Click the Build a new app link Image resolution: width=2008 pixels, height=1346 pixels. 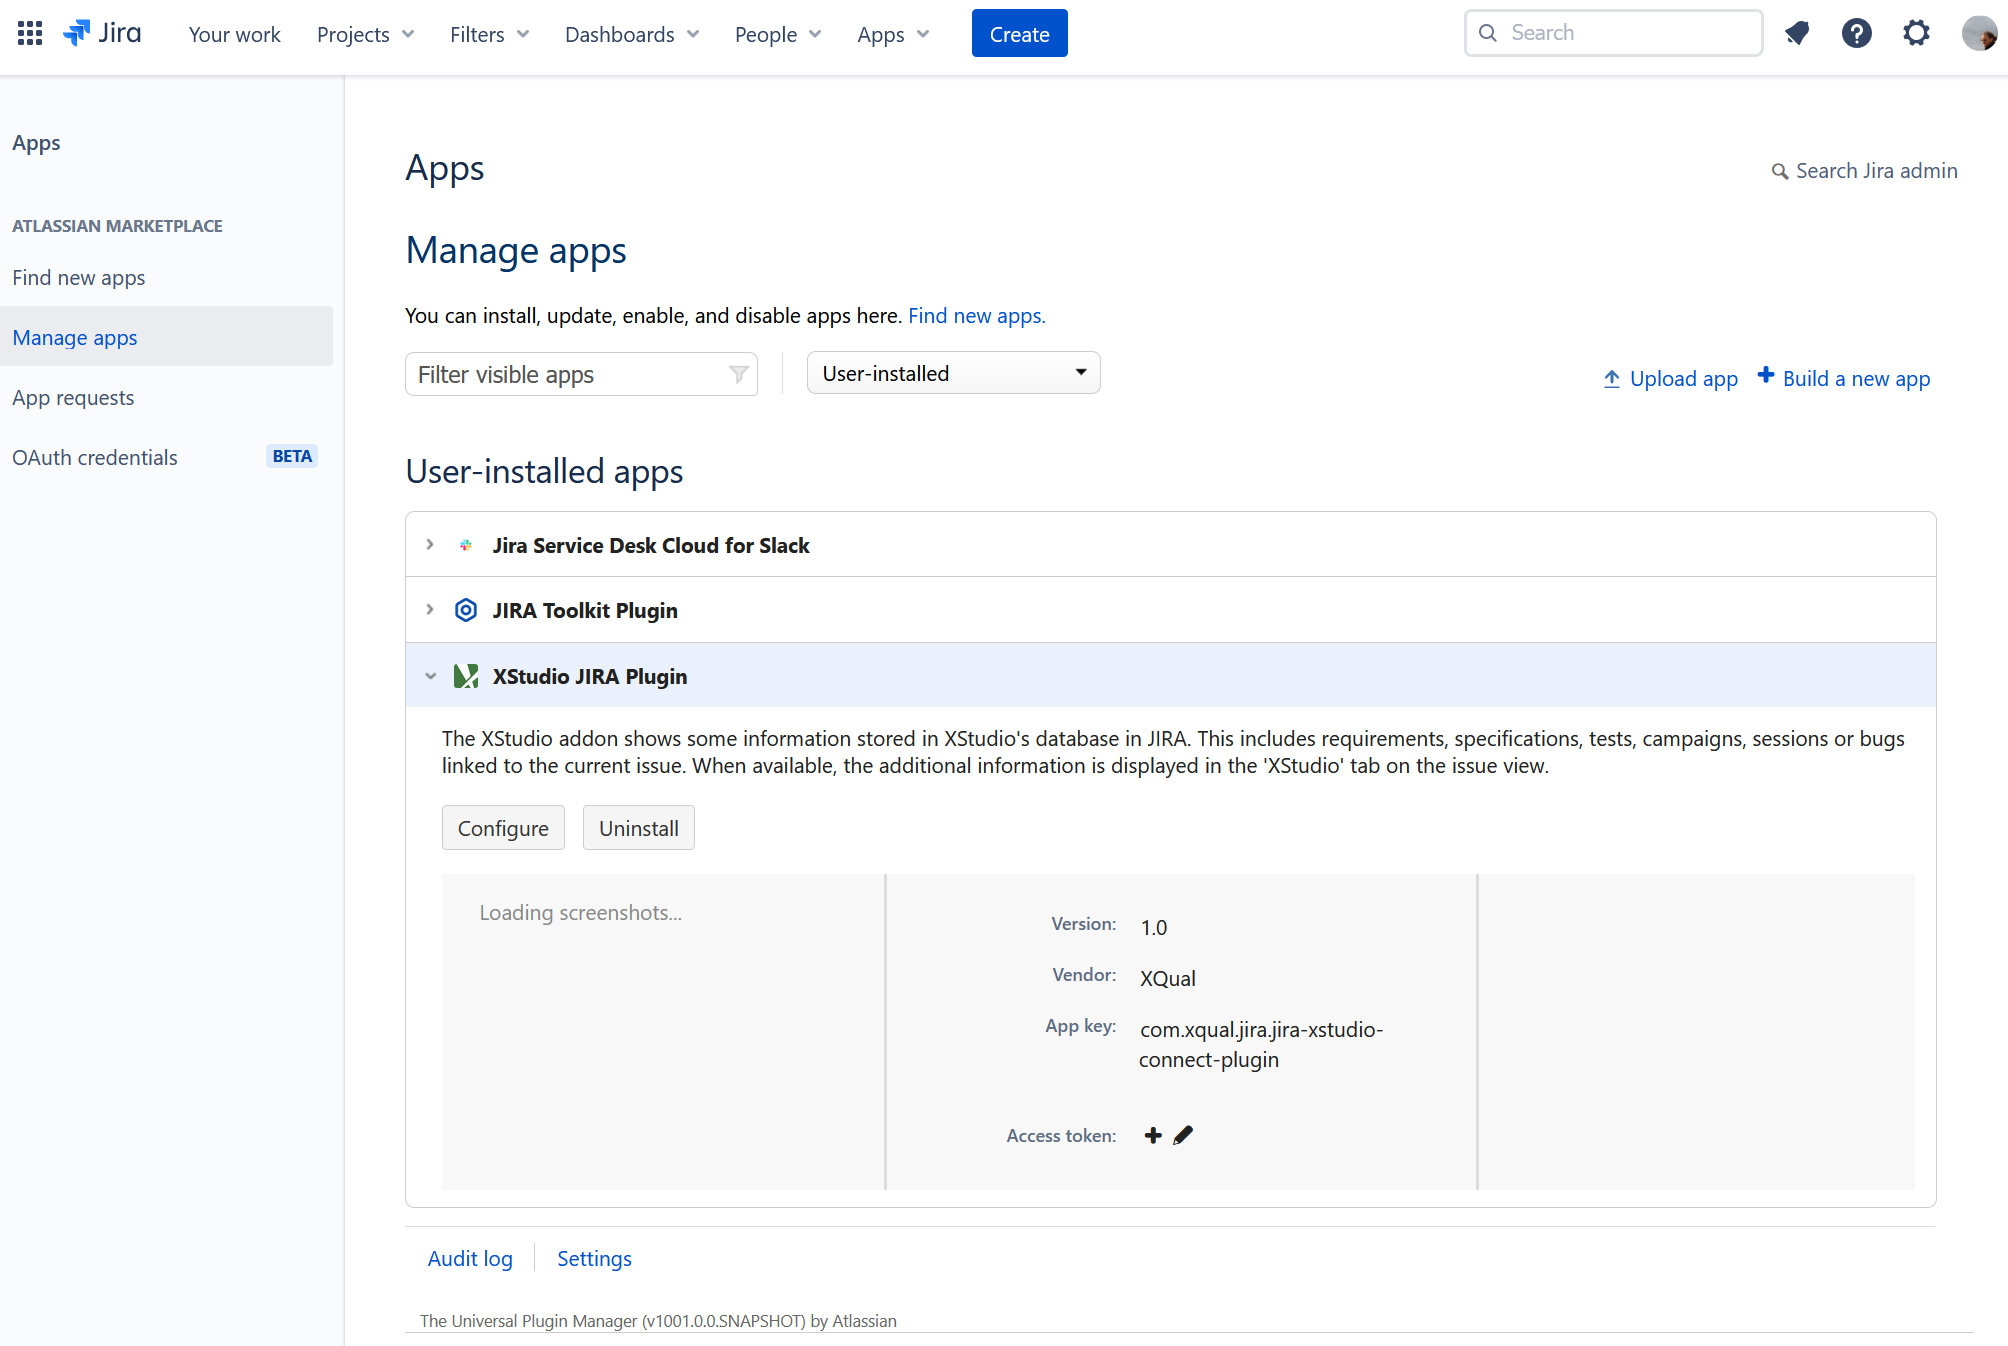point(1856,379)
